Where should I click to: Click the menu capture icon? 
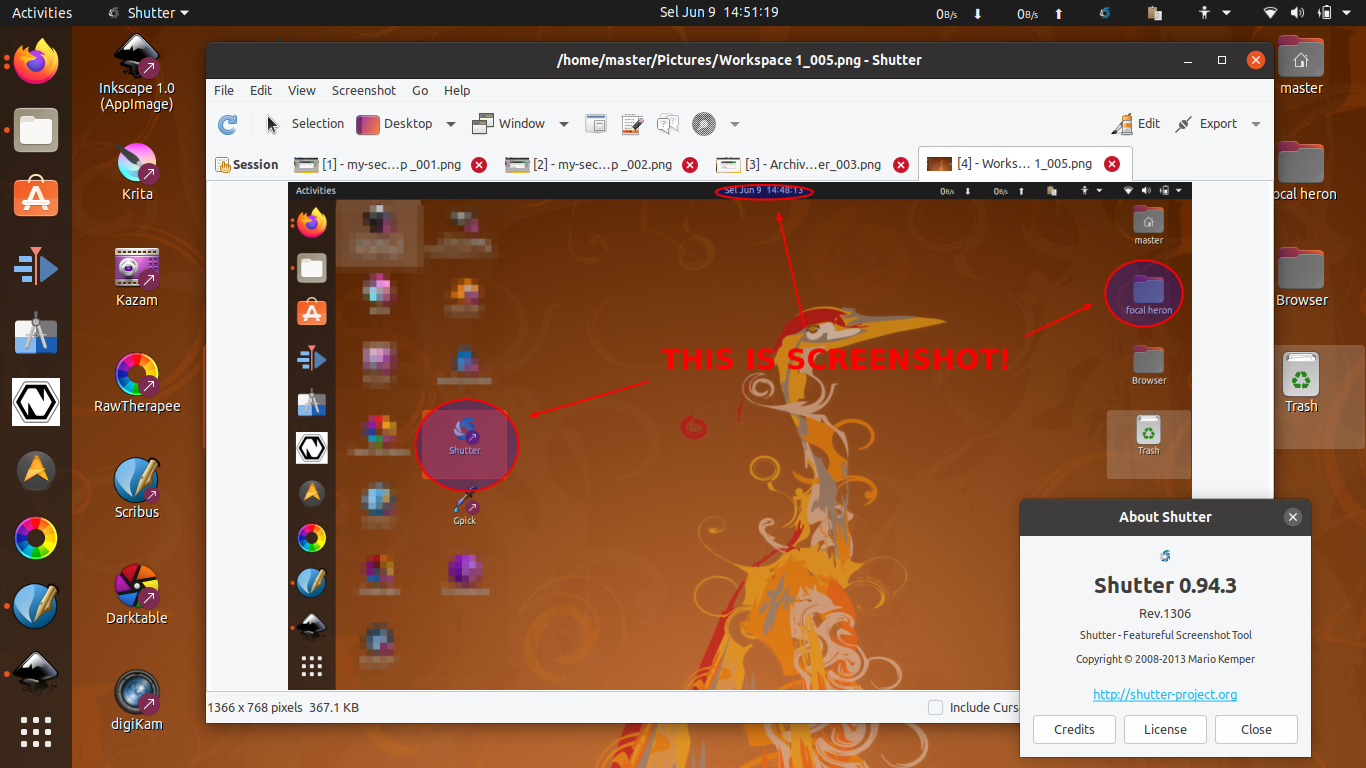[x=632, y=124]
